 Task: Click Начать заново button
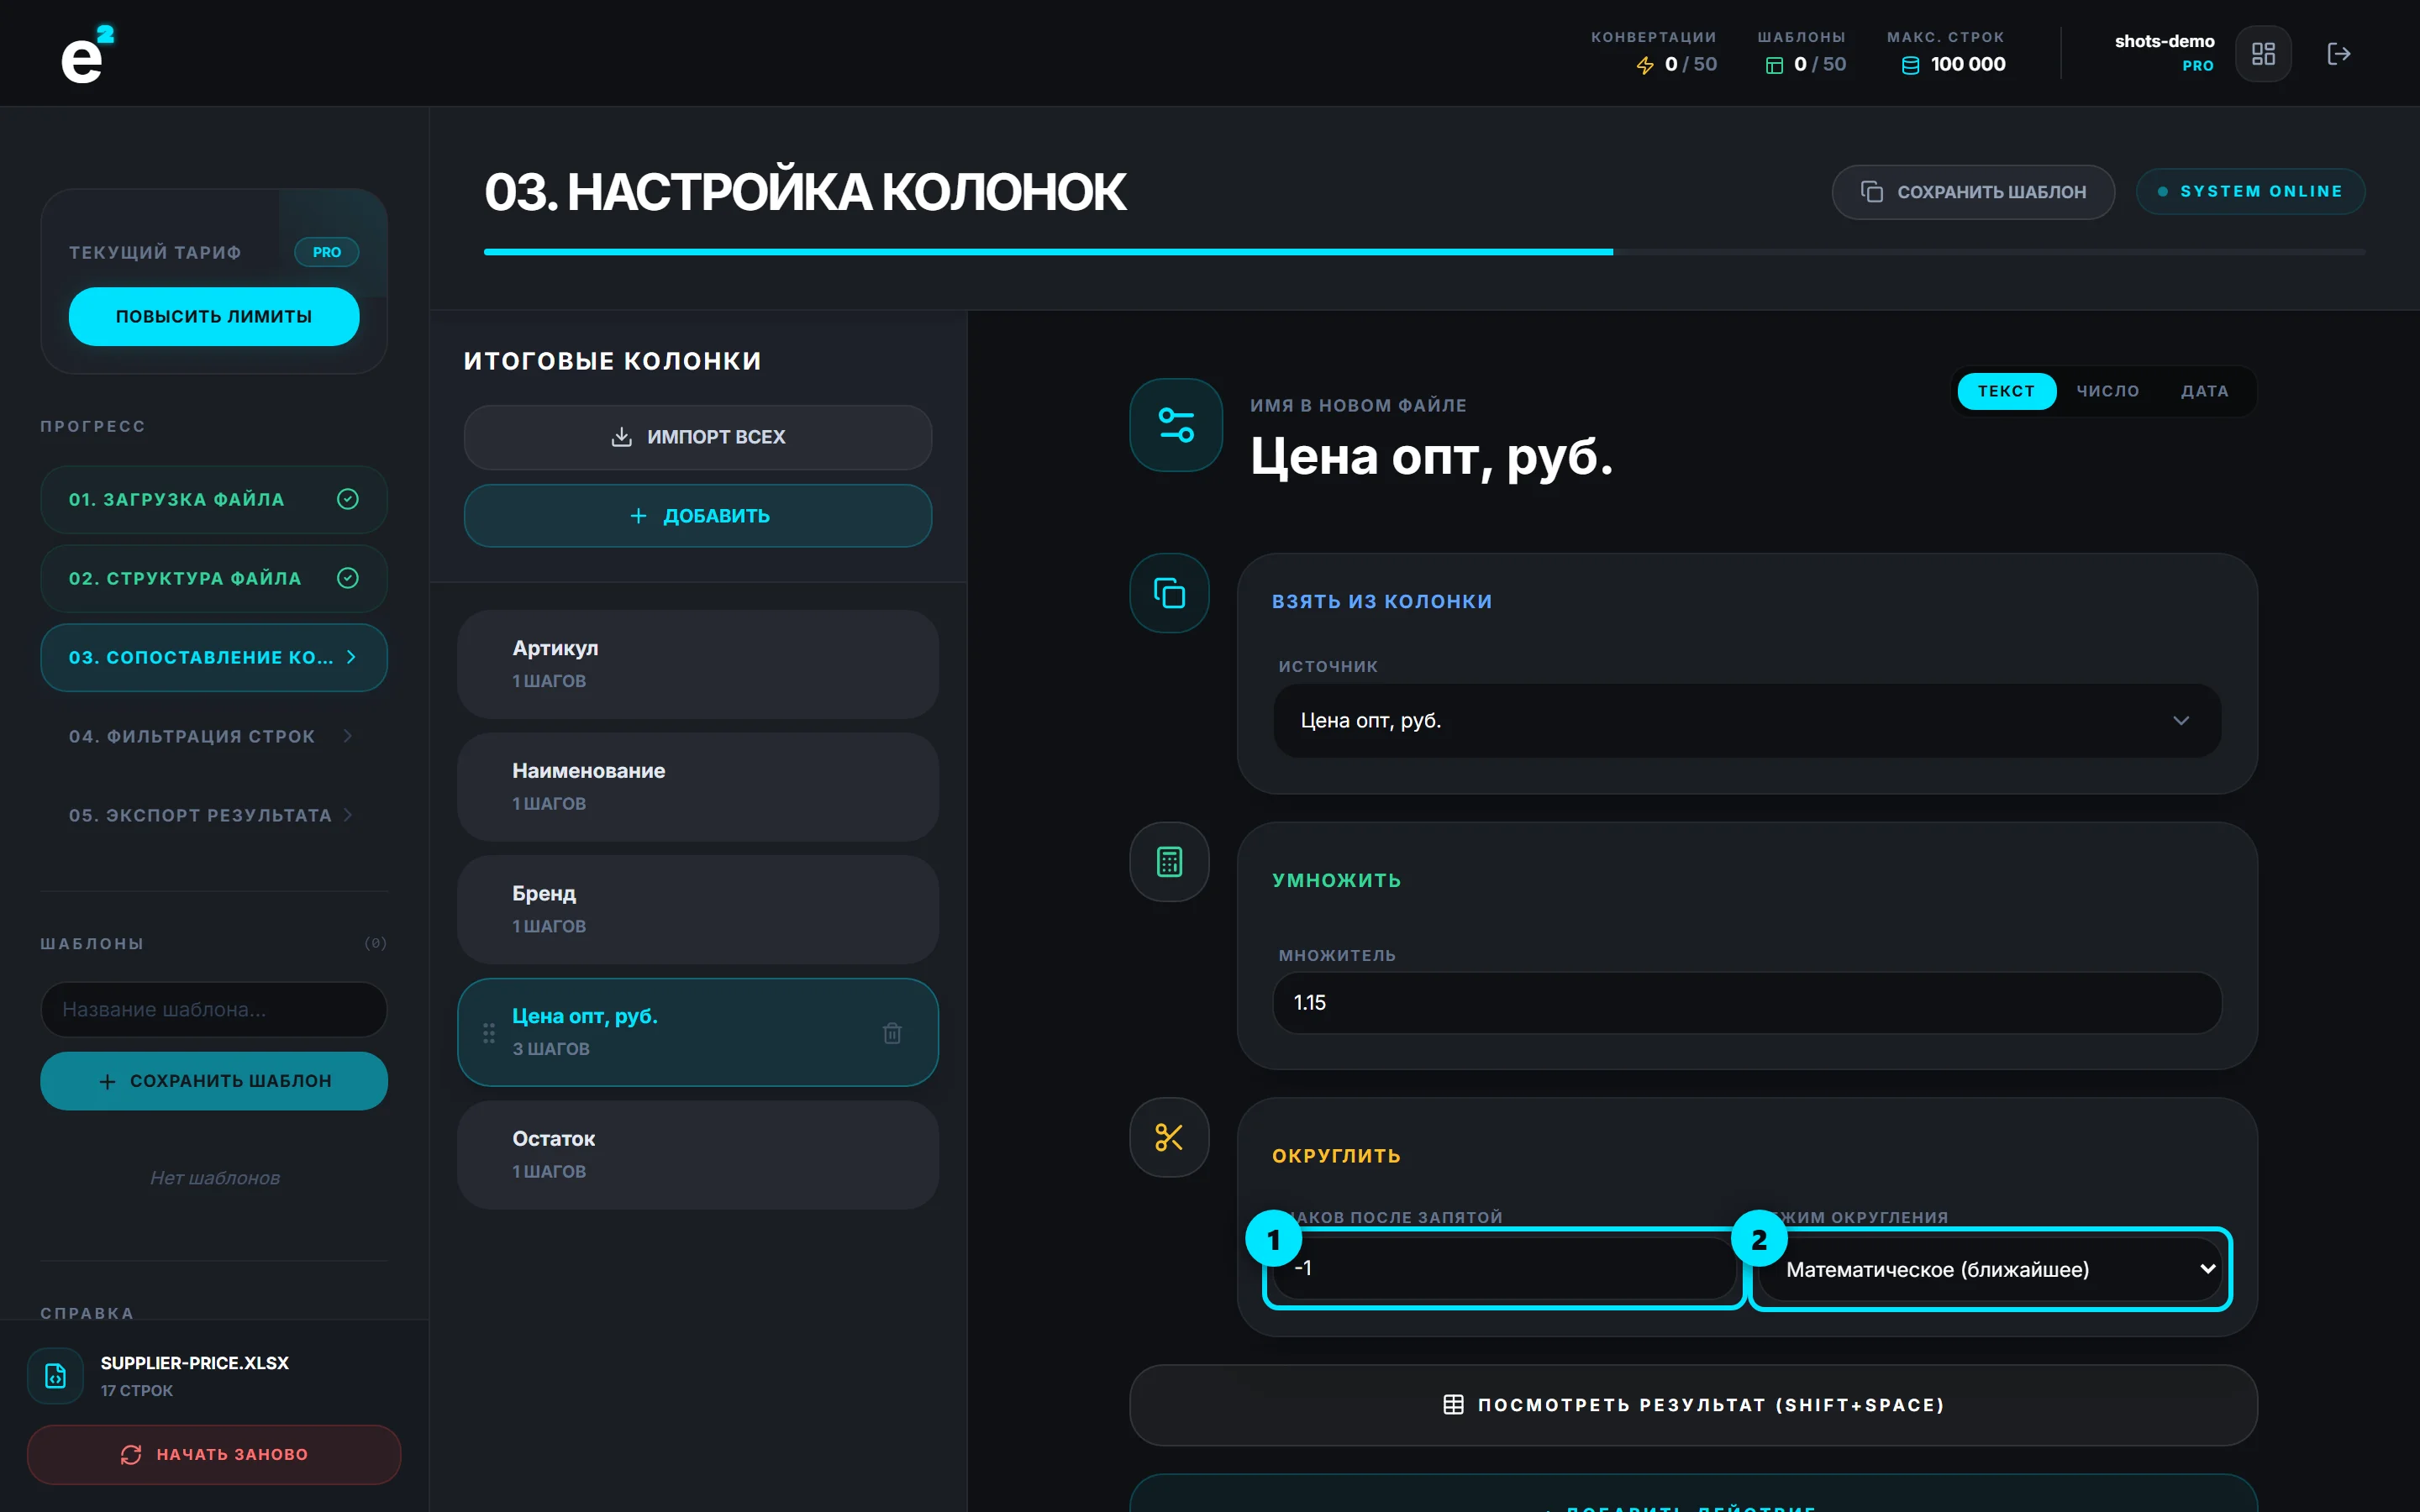214,1454
